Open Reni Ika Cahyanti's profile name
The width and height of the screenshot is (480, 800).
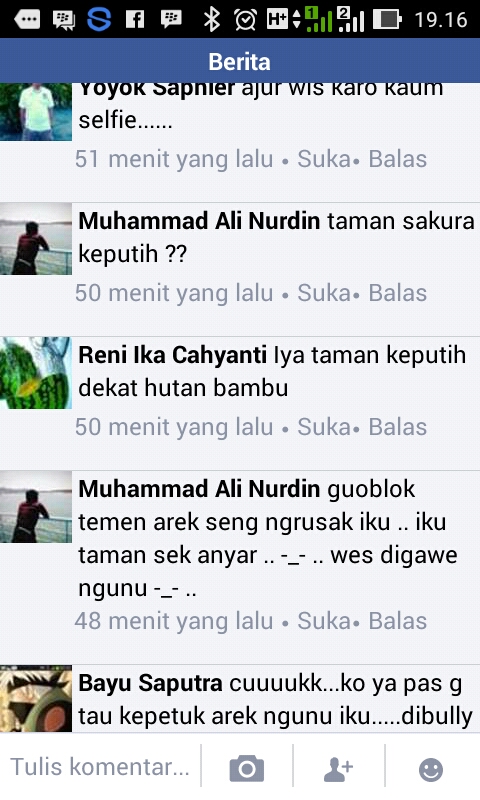coord(172,355)
